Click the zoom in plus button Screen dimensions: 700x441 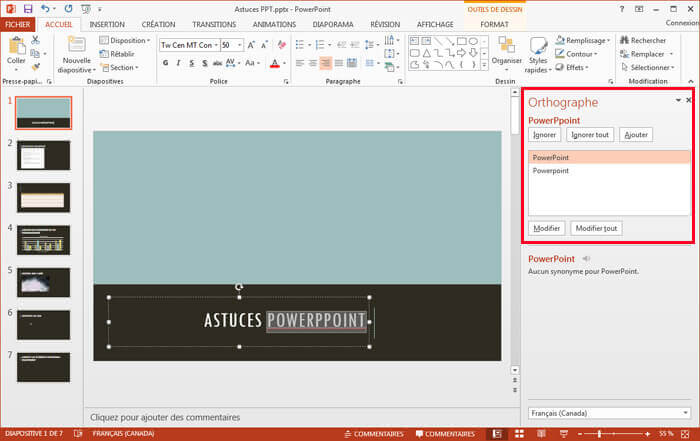[647, 433]
